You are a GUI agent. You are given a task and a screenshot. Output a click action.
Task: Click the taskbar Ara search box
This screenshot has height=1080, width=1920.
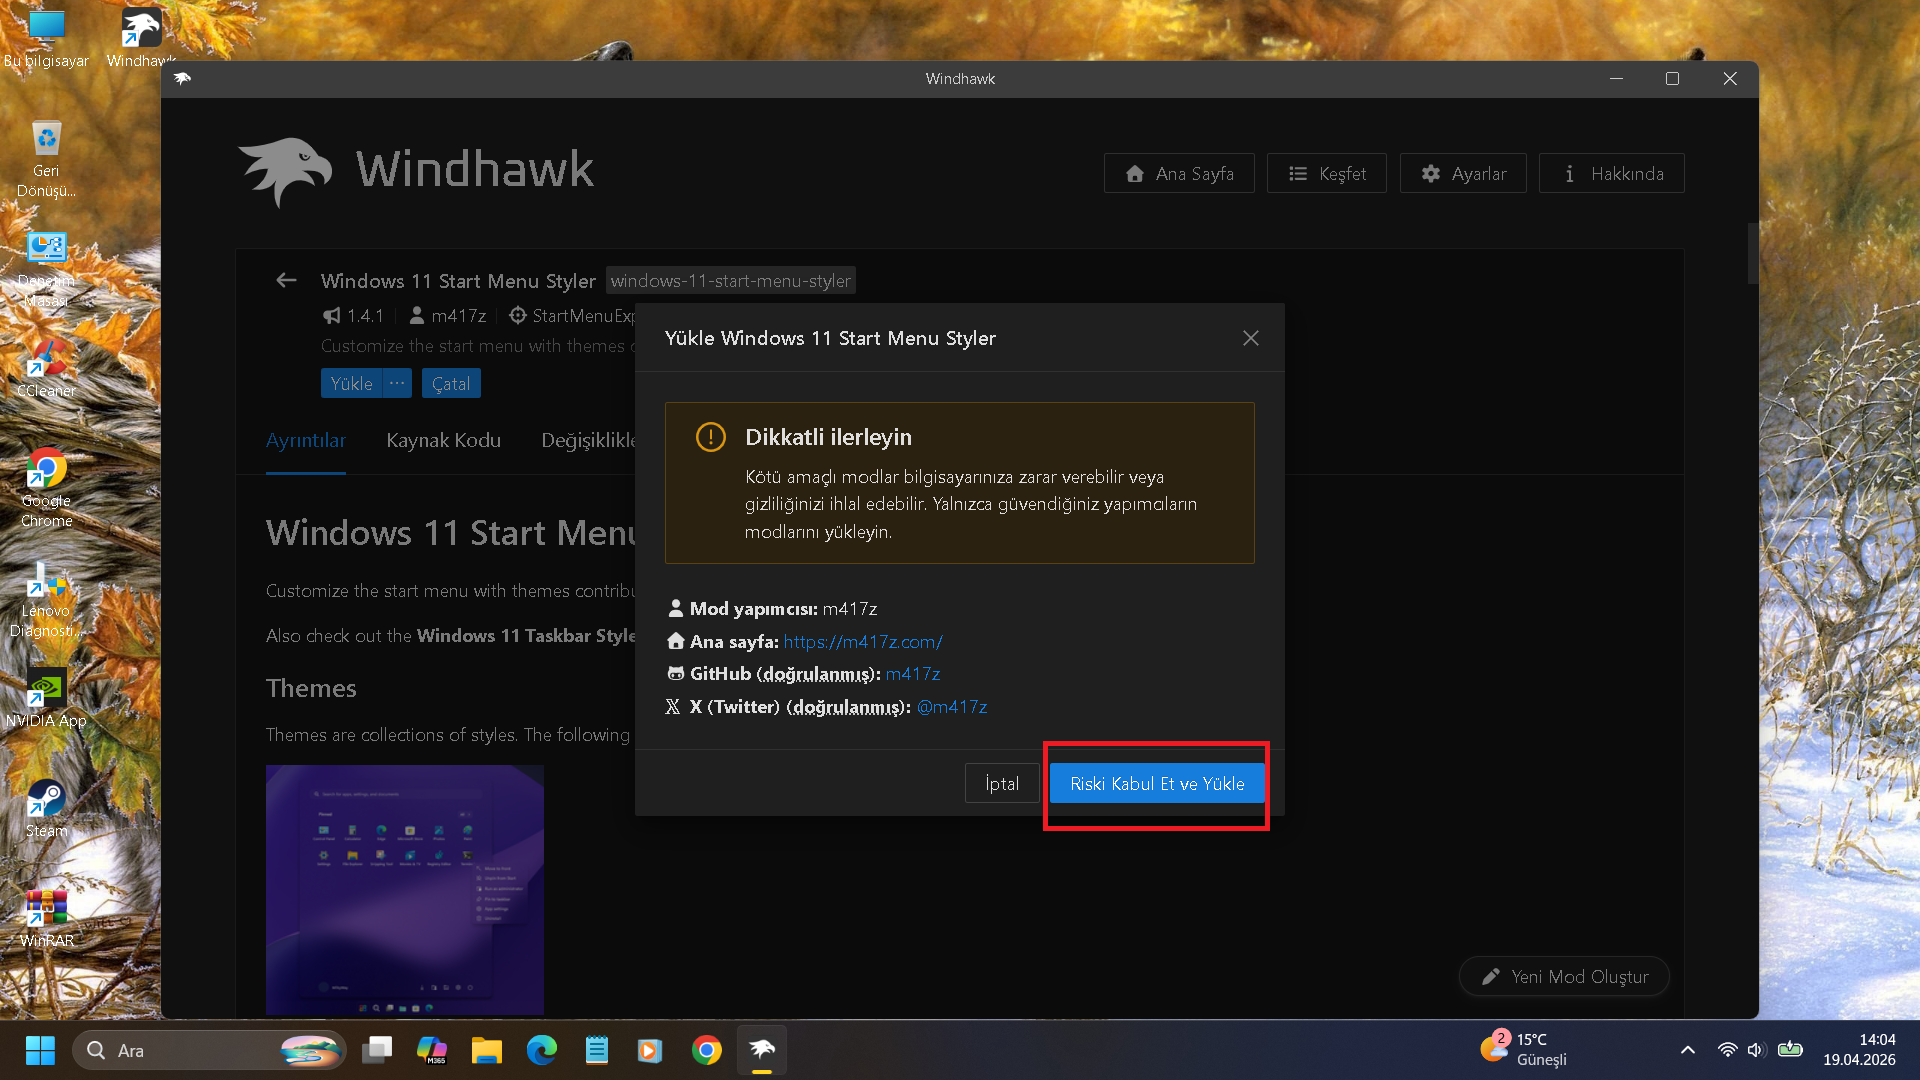point(209,1051)
